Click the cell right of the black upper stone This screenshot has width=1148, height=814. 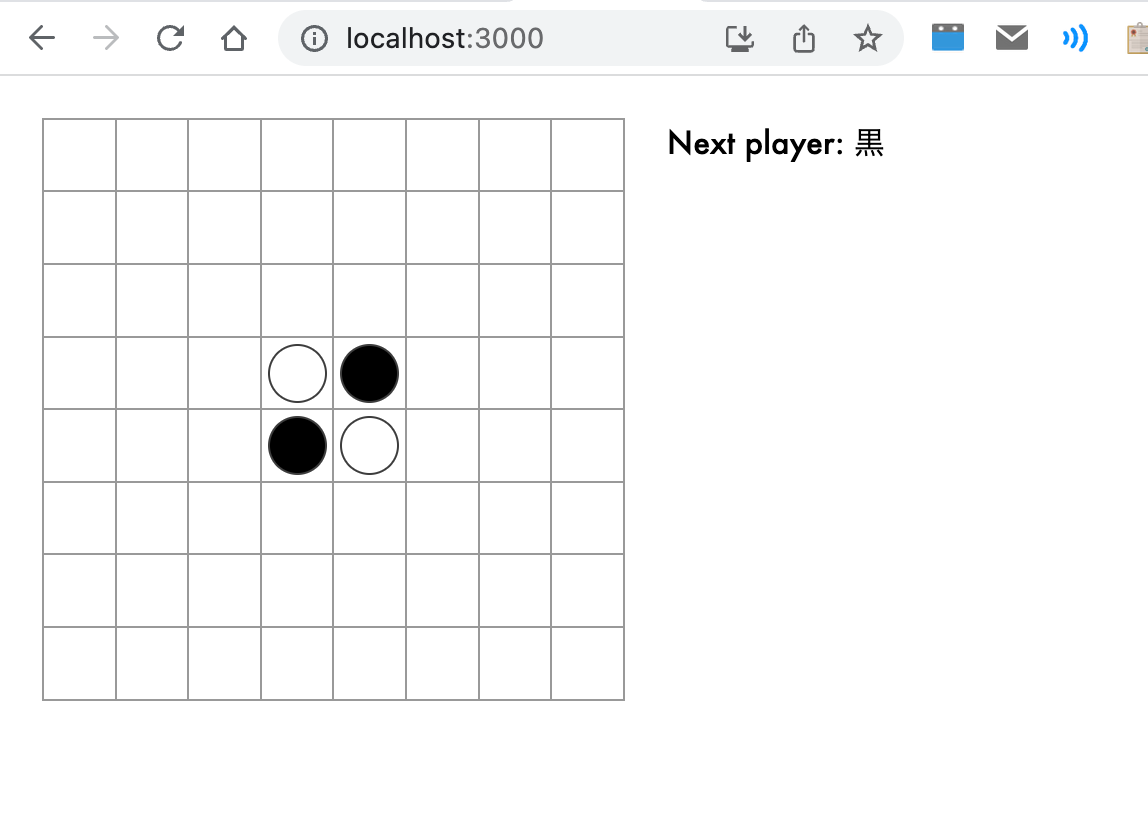click(442, 373)
